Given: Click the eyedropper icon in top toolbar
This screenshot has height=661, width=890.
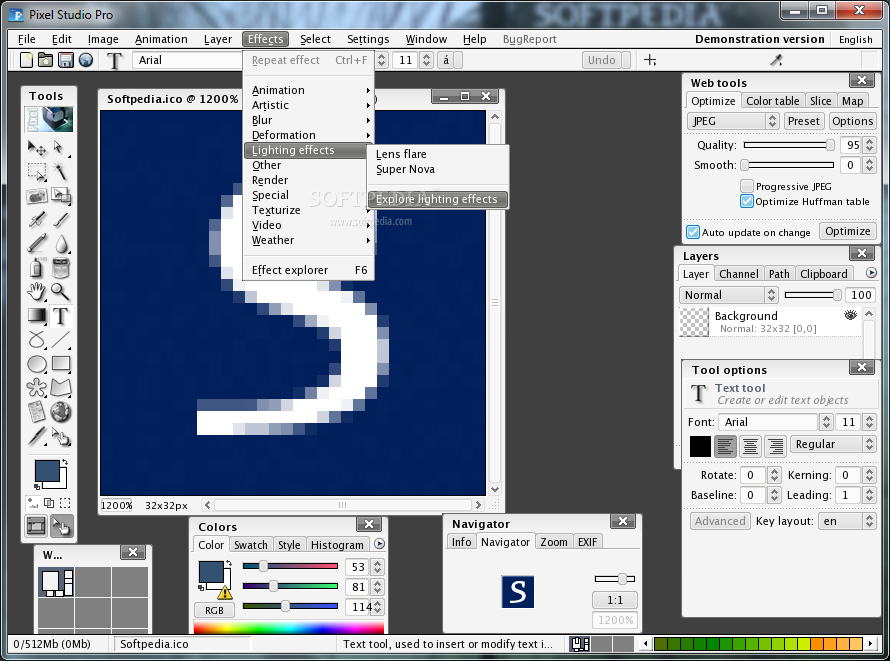Looking at the screenshot, I should 776,60.
